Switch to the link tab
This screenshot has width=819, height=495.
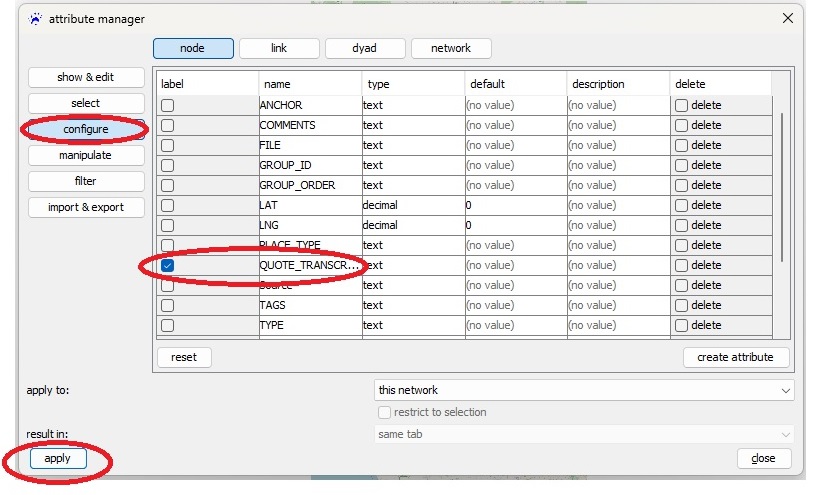[280, 48]
